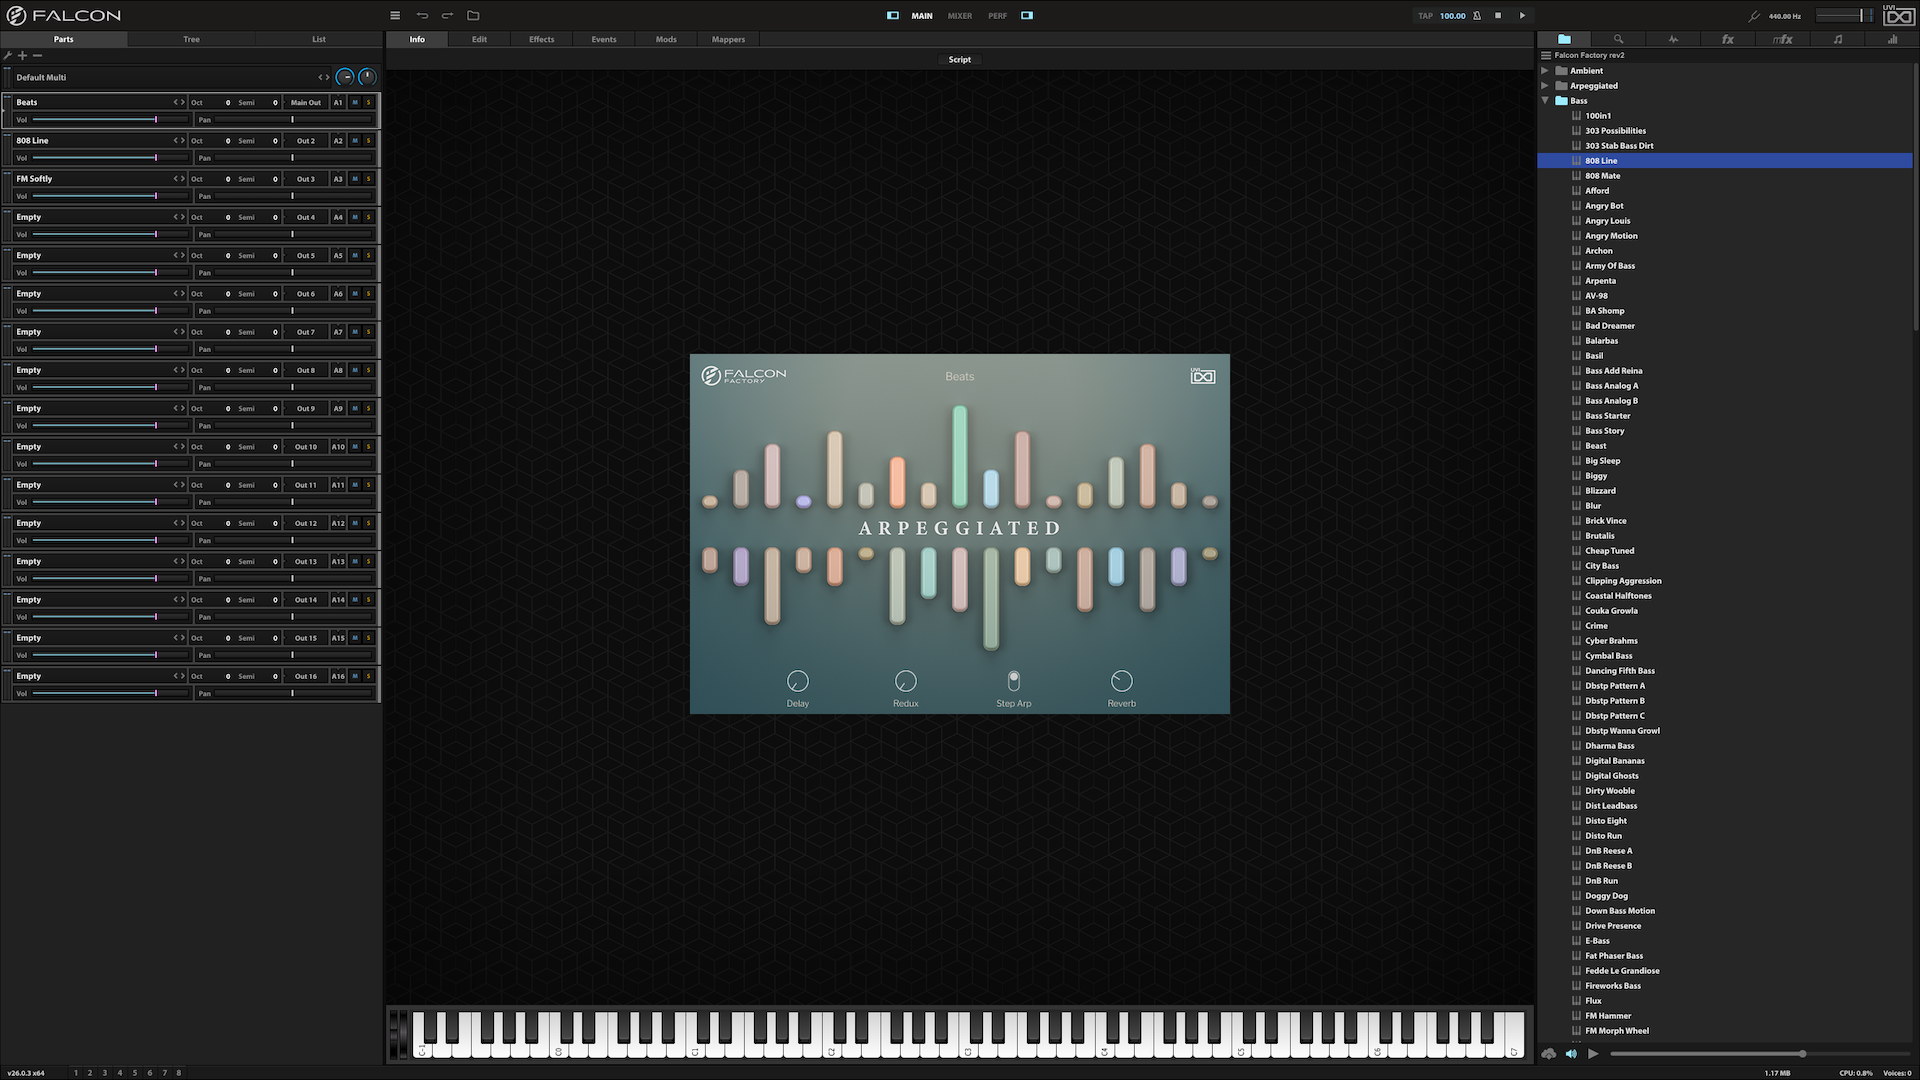The width and height of the screenshot is (1920, 1080).
Task: Toggle the right sidebar panel icon
Action: click(1027, 16)
